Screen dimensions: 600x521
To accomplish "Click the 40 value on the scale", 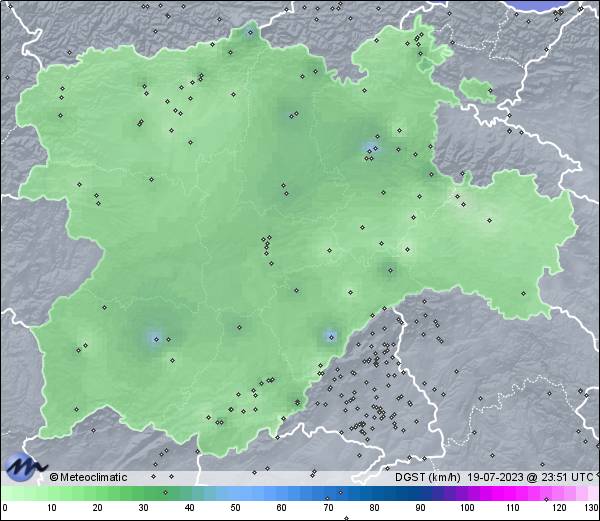I will 189,508.
